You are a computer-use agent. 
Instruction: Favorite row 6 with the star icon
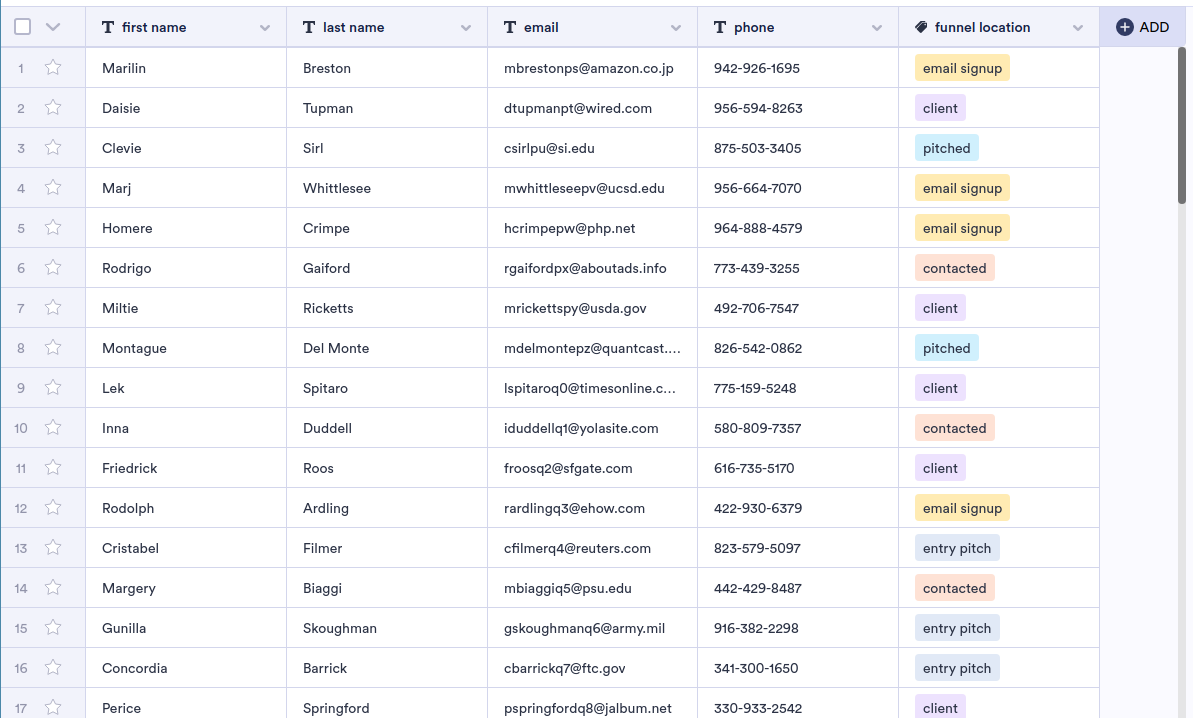click(x=53, y=268)
